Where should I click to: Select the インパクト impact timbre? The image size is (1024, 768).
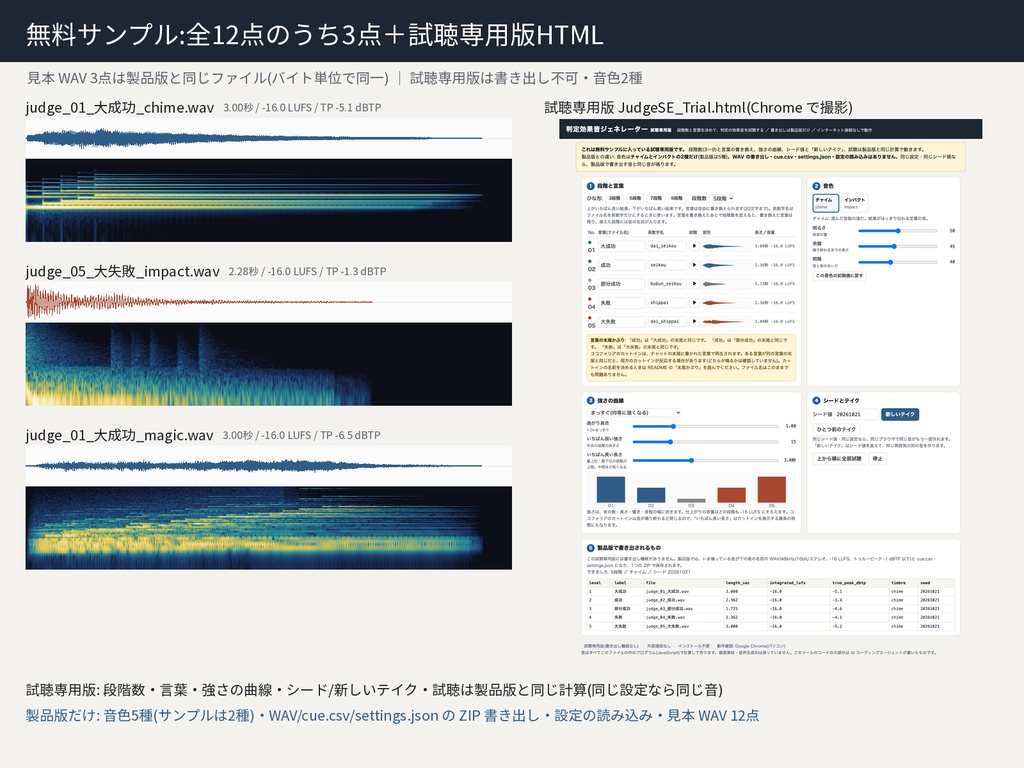[854, 203]
